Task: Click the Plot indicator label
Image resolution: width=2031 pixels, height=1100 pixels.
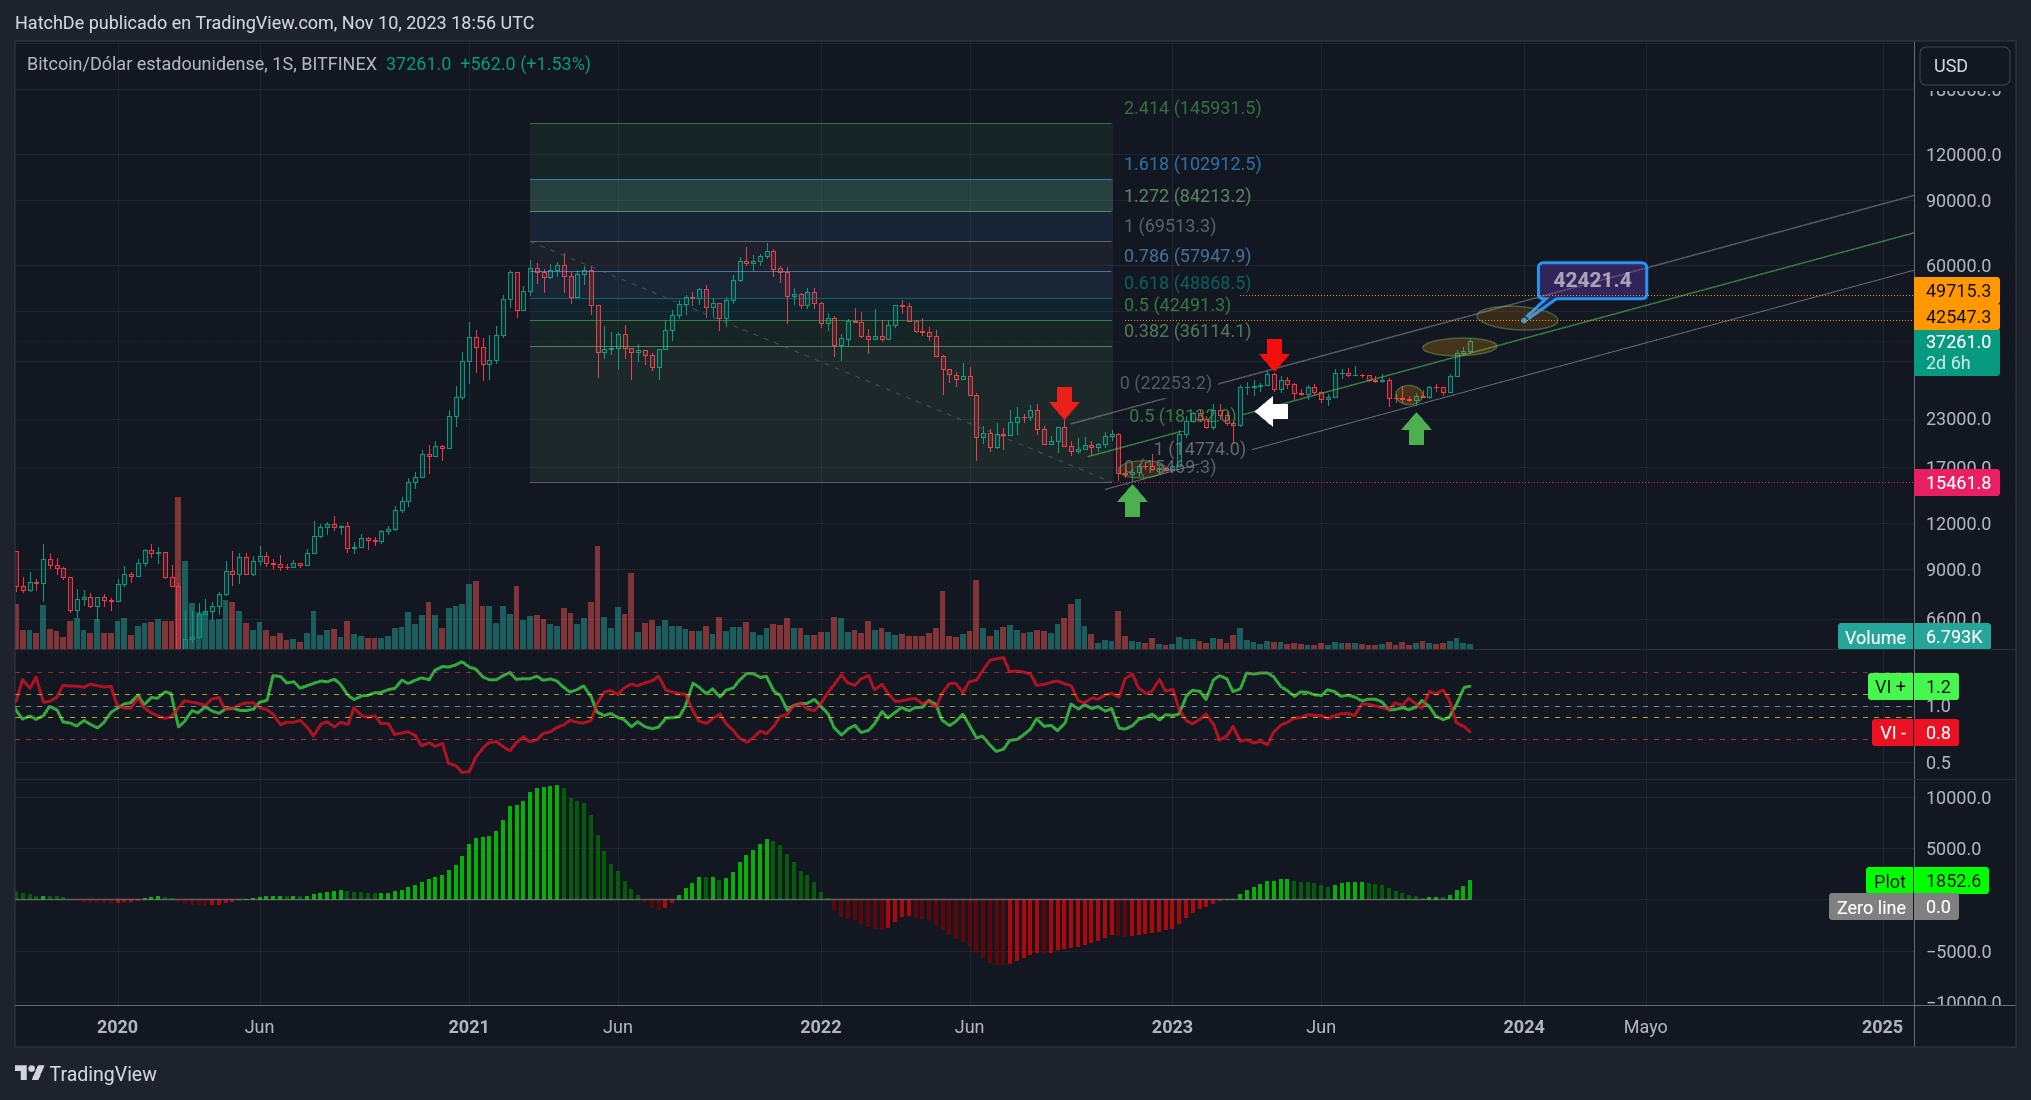Action: point(1889,881)
